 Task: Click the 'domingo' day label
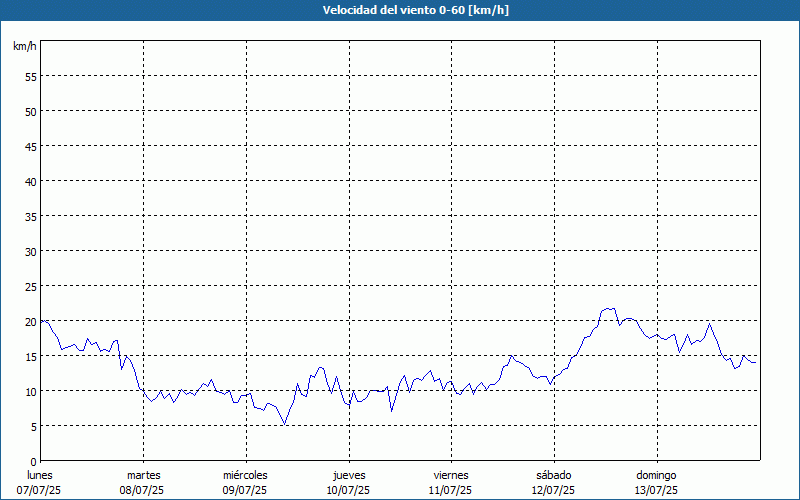656,475
